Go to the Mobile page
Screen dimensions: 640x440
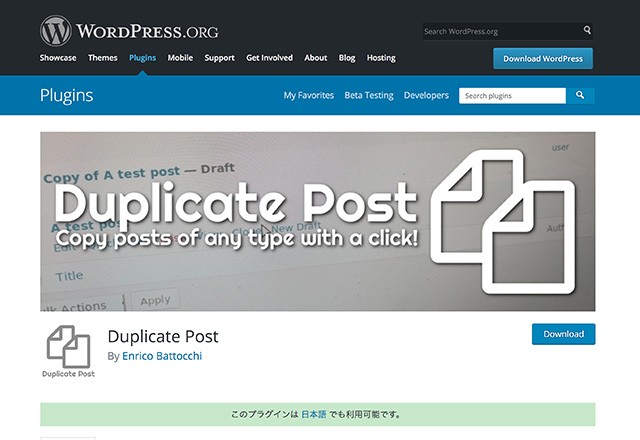click(180, 58)
